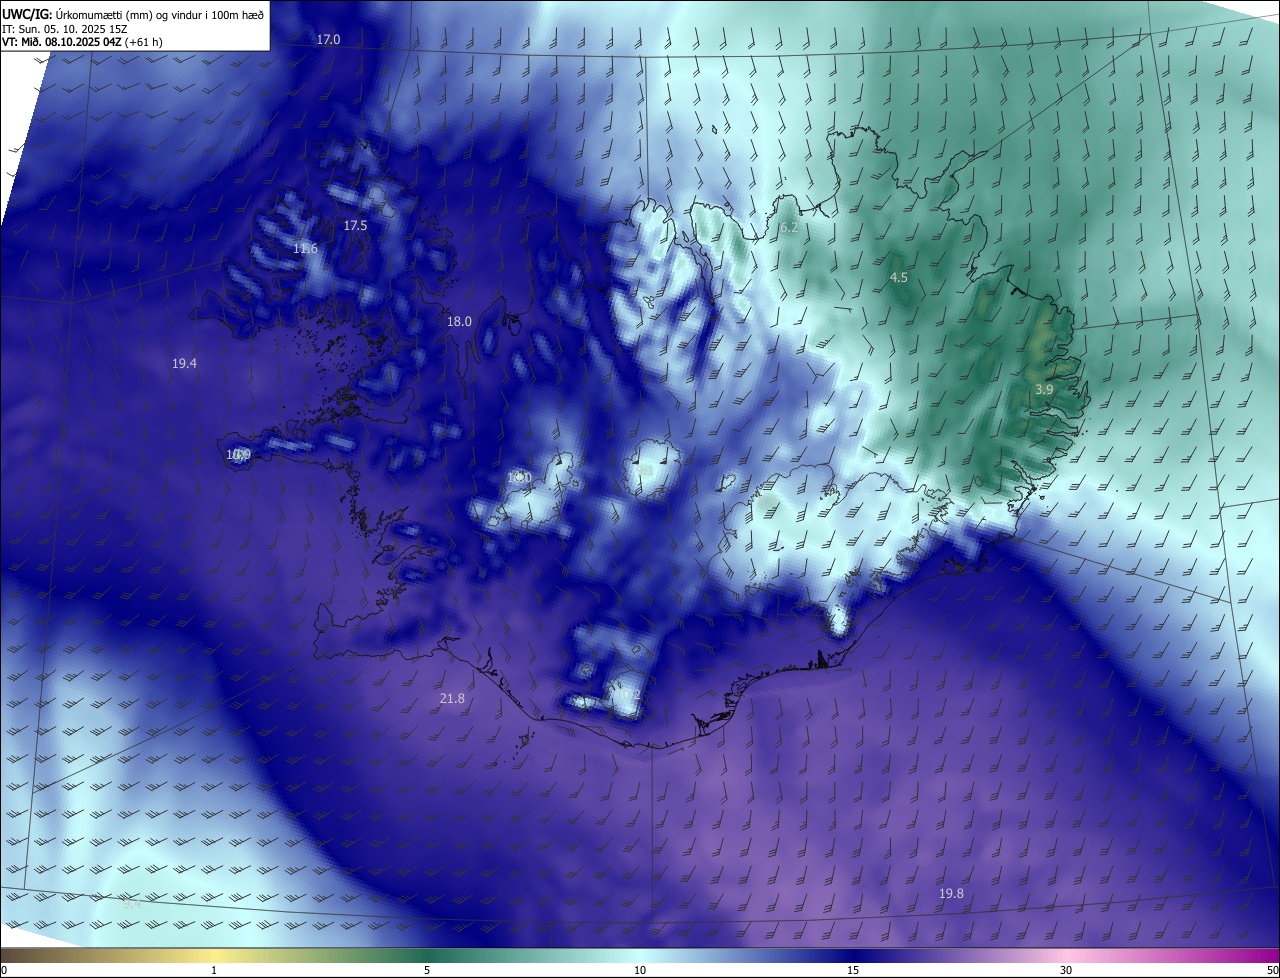Click the 5 tick on the color scale
The height and width of the screenshot is (978, 1280).
(427, 970)
